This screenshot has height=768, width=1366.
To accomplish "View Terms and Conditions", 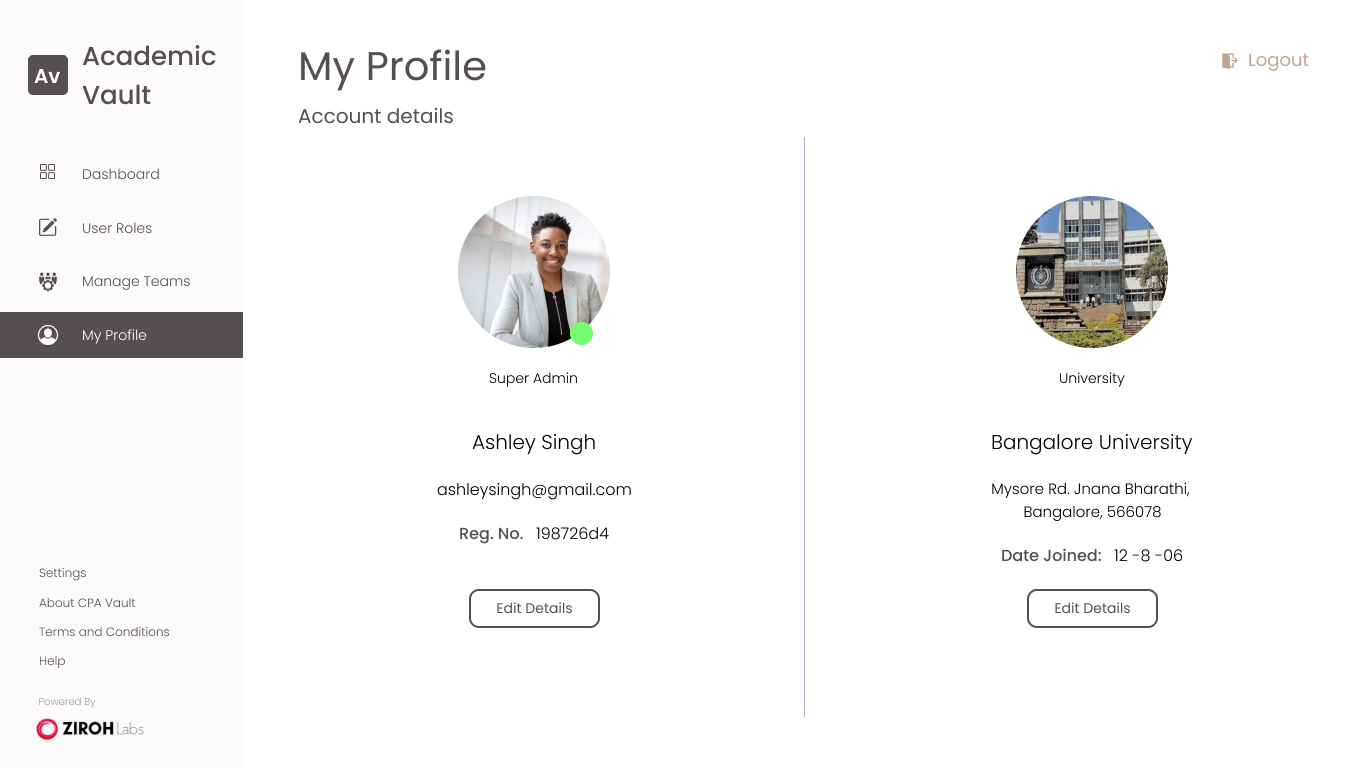I will point(104,632).
